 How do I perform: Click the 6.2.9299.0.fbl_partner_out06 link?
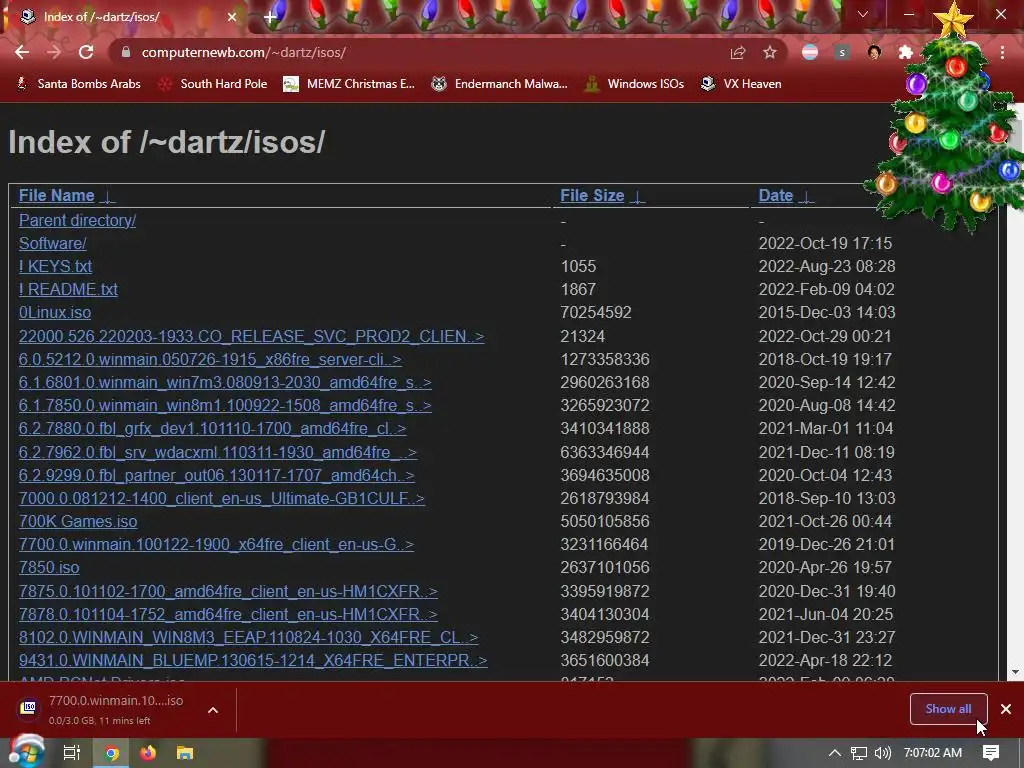click(217, 475)
